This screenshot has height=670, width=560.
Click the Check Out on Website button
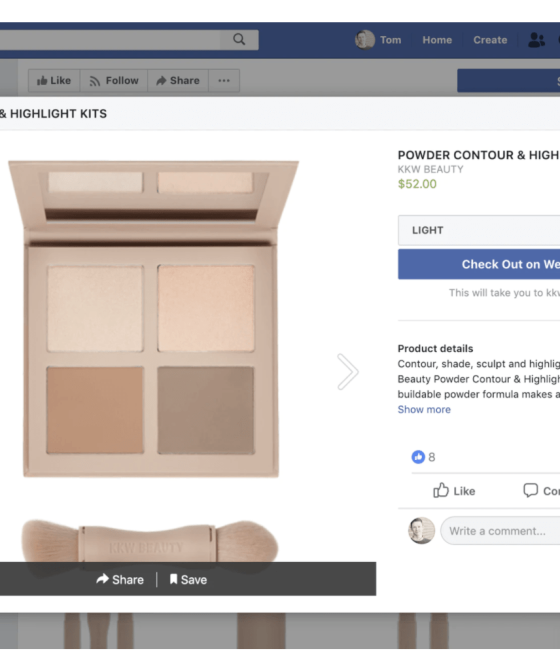[x=479, y=264]
